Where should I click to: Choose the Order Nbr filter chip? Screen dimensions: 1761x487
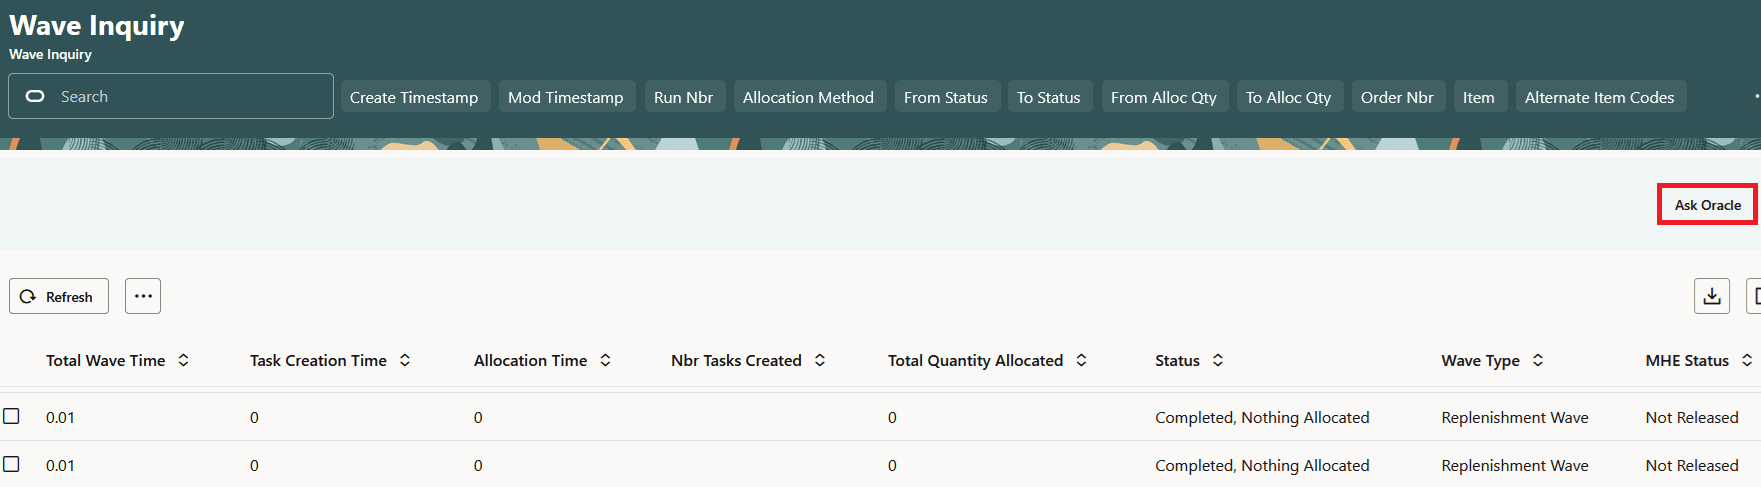coord(1397,97)
